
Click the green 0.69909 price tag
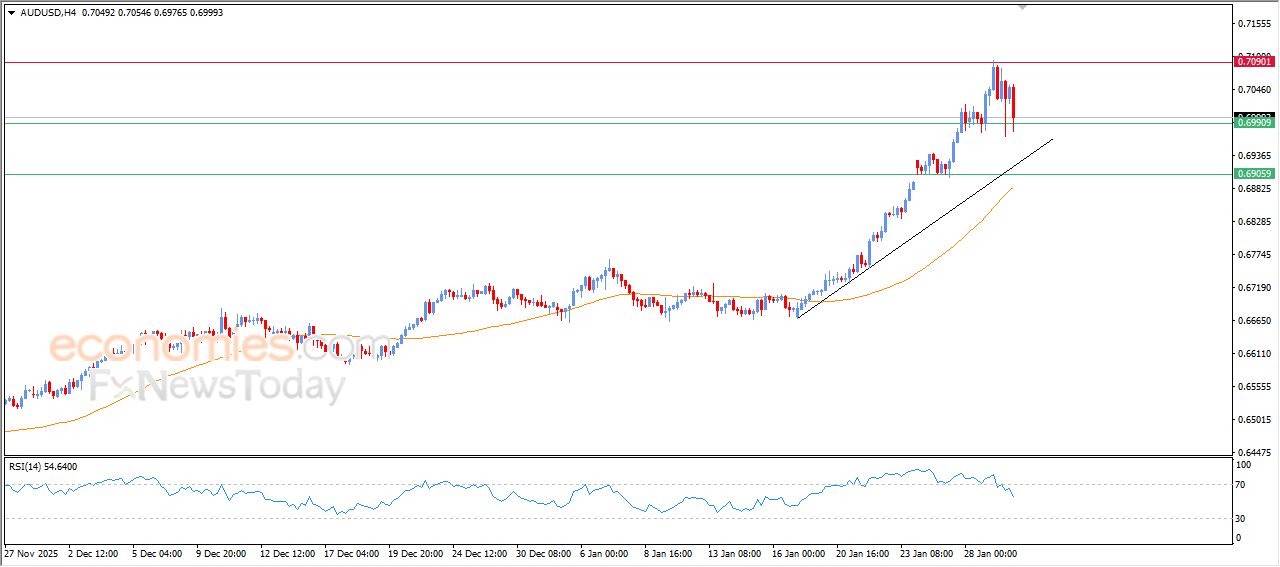1254,122
